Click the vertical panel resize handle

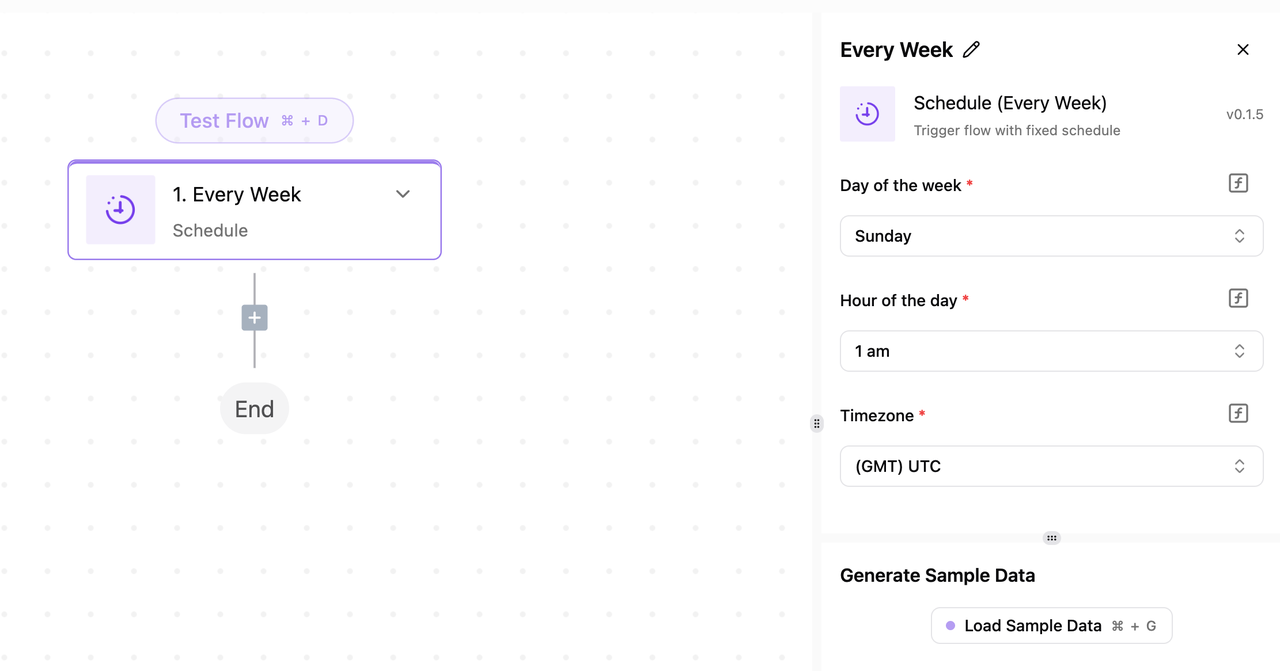coord(816,424)
